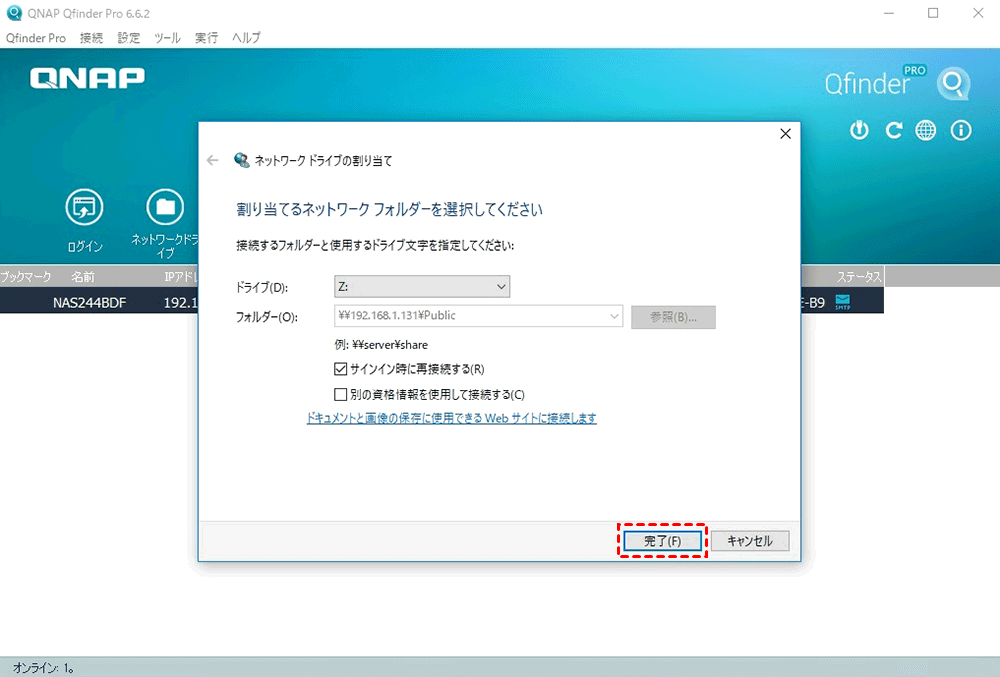Screen dimensions: 1000x677
Task: Click the info icon in Qfinder header
Action: 961,131
